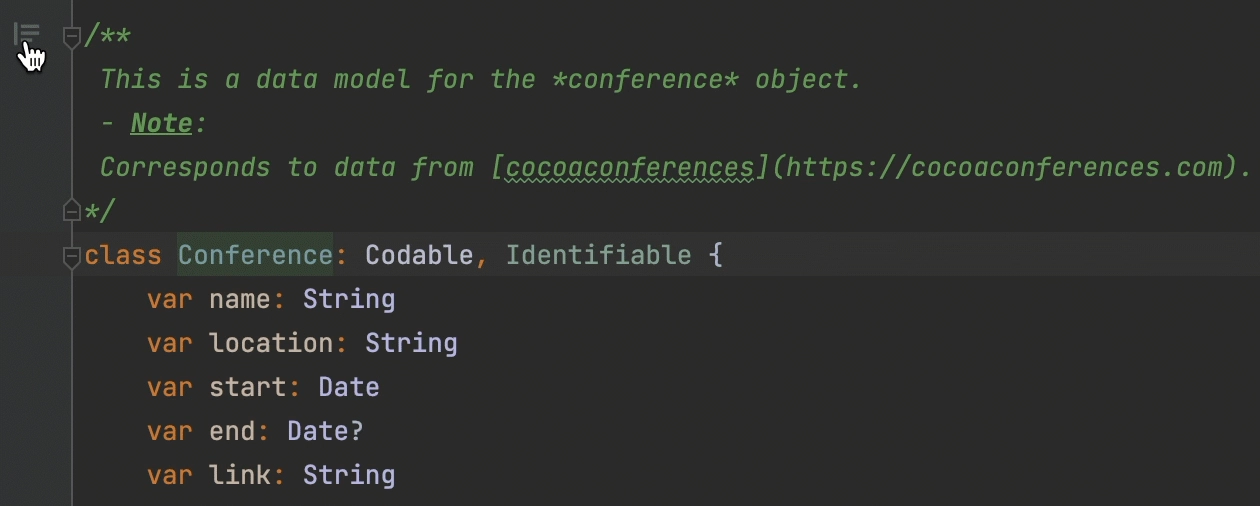Place the cursor on the underlined Note keyword
1260x506 pixels.
click(x=162, y=123)
